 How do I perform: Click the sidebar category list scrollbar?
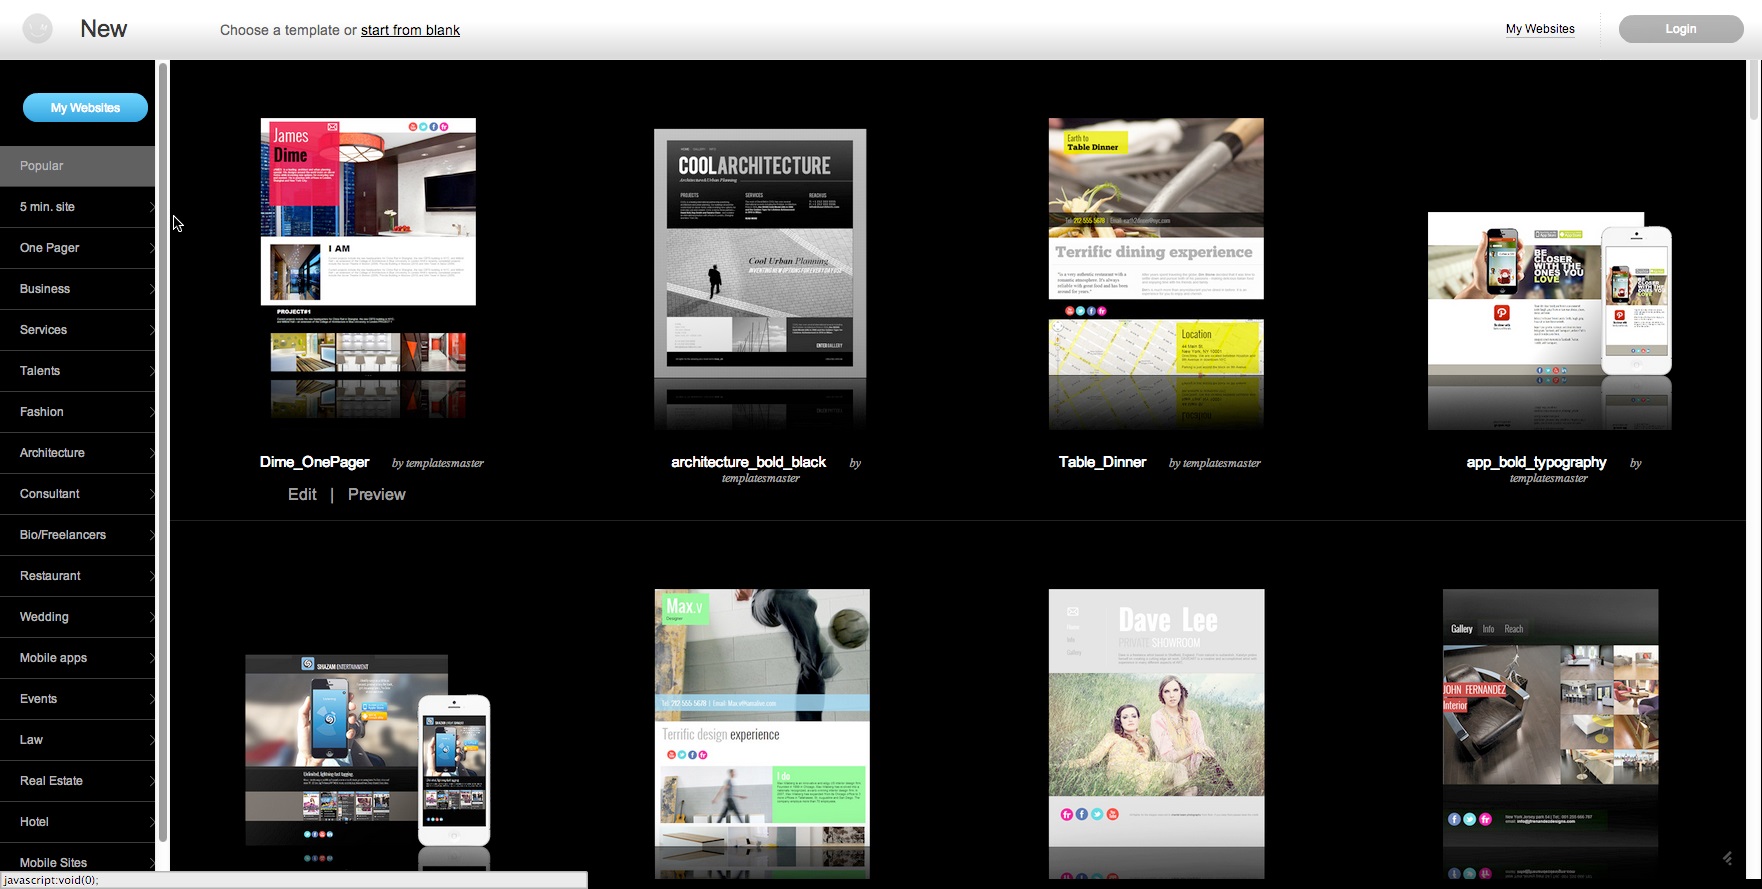click(x=162, y=450)
